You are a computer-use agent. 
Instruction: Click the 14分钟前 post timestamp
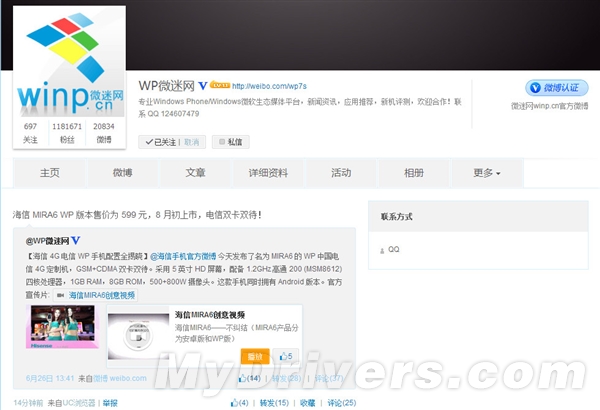tap(28, 403)
